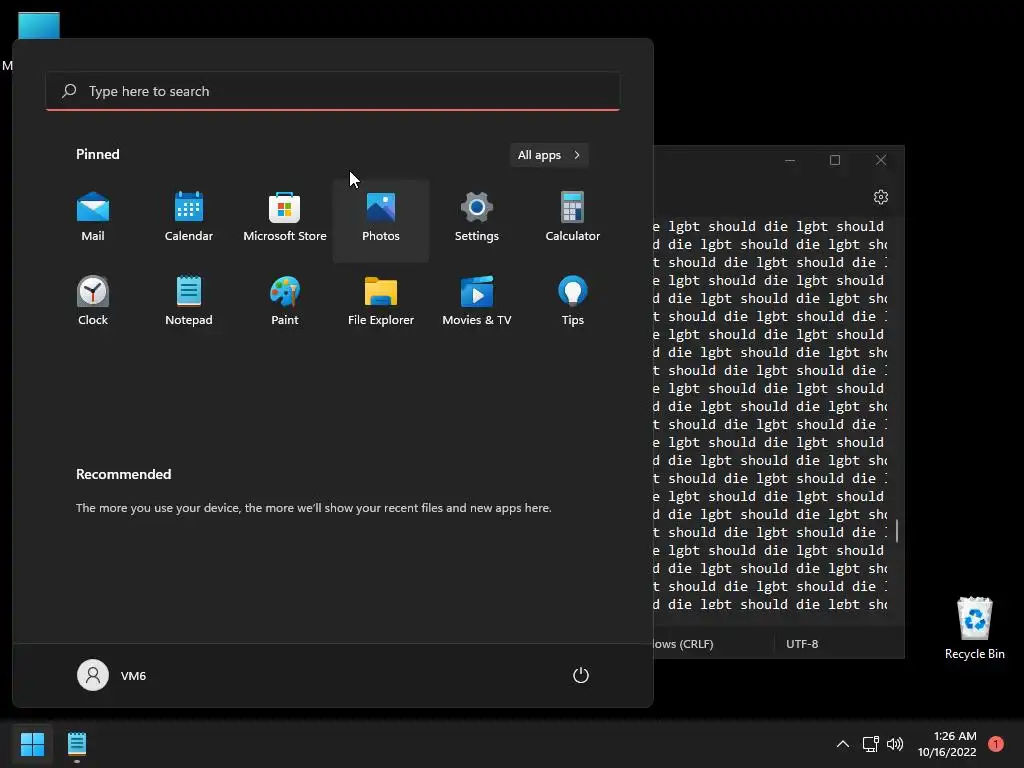Open the network status tray icon

tap(870, 744)
